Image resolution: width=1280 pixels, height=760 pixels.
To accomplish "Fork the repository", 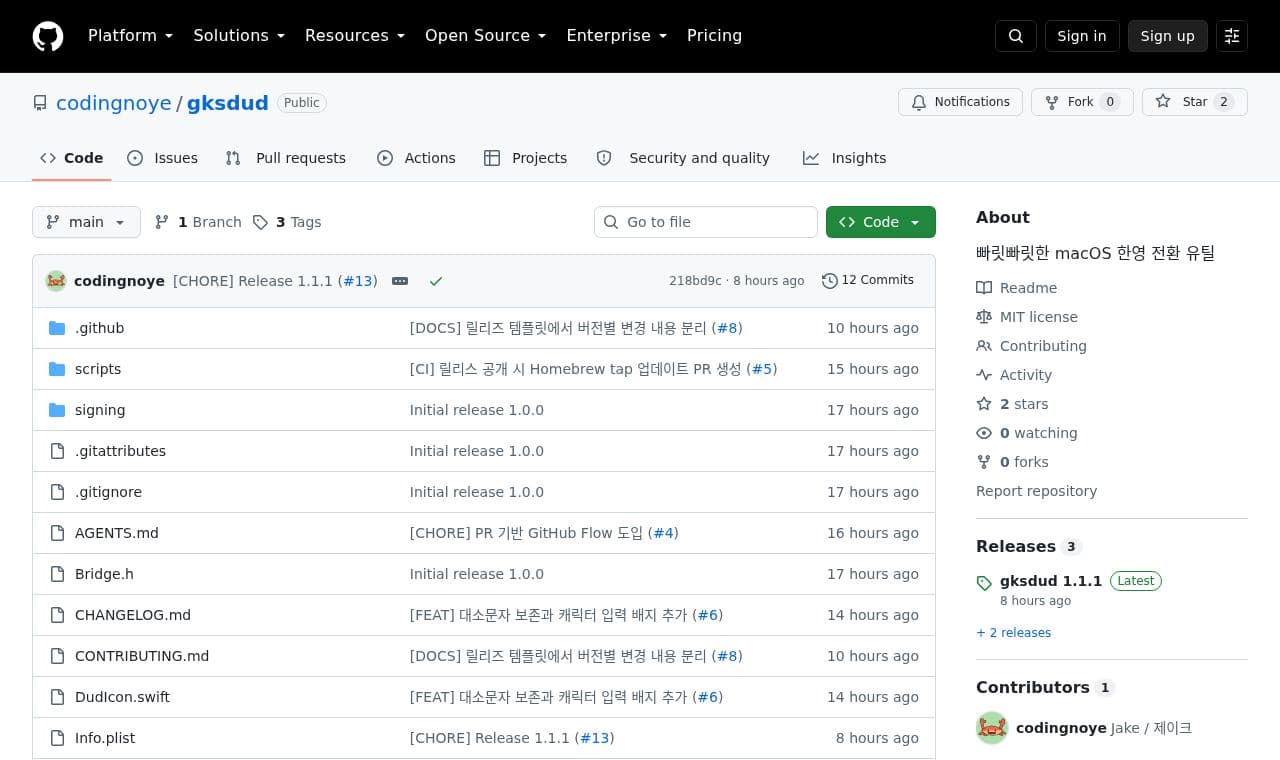I will click(1082, 102).
